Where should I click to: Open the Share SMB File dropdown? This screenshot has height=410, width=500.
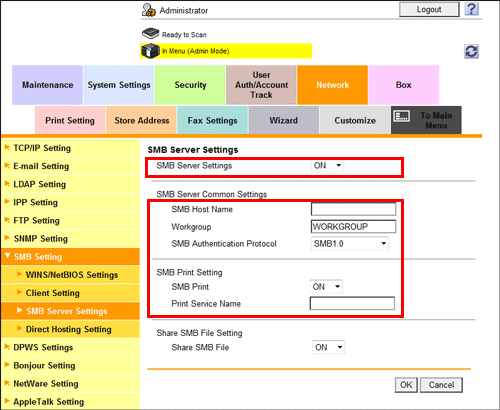click(x=328, y=347)
